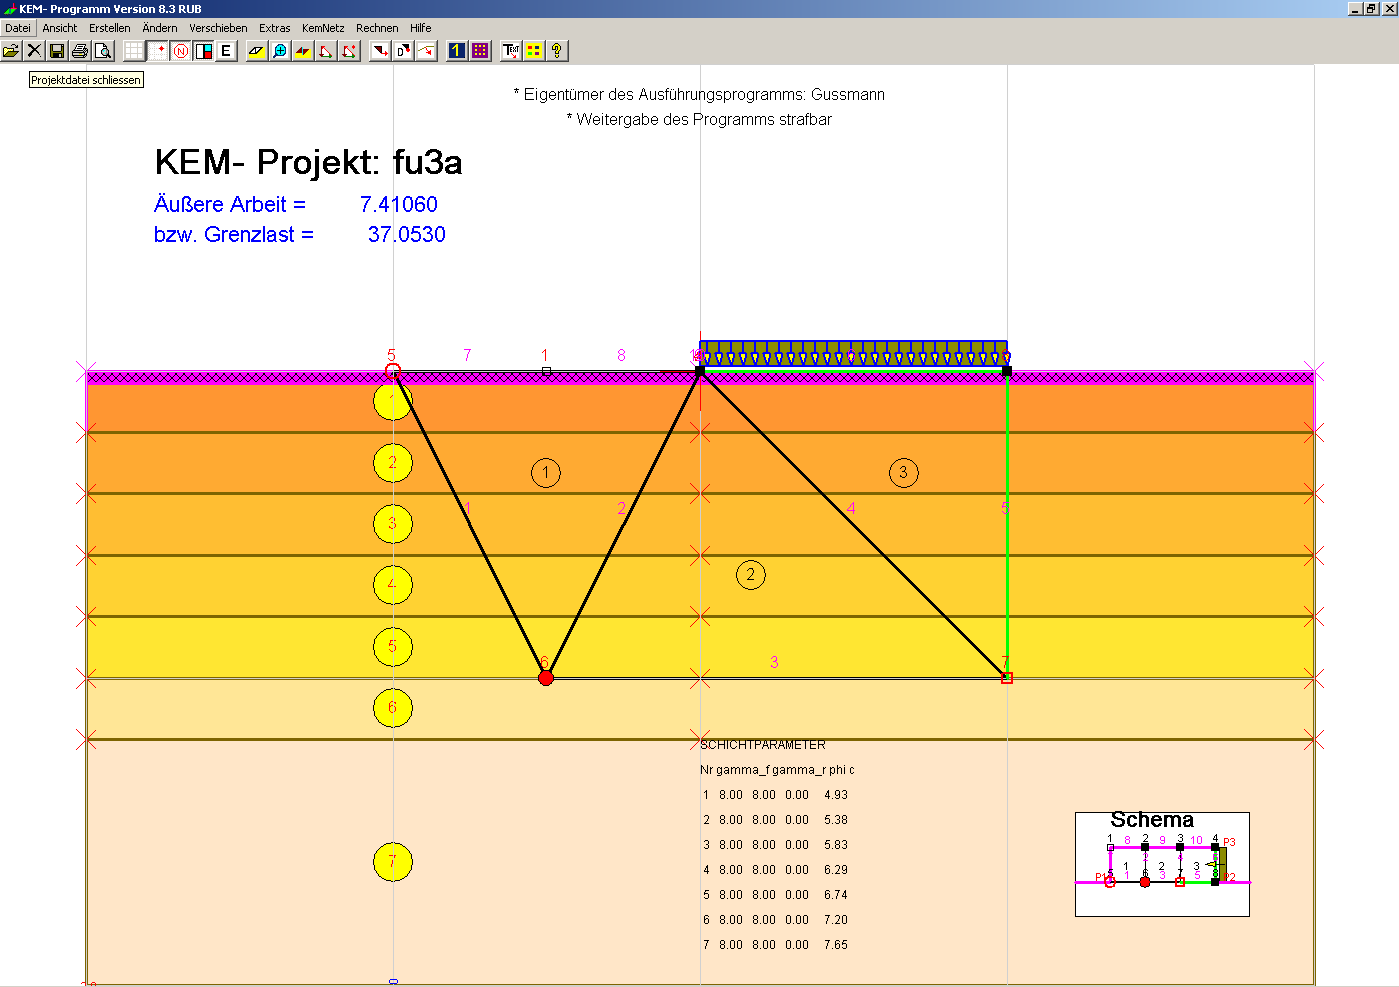Viewport: 1399px width, 987px height.
Task: Click the yellow colored squares icon
Action: (534, 50)
